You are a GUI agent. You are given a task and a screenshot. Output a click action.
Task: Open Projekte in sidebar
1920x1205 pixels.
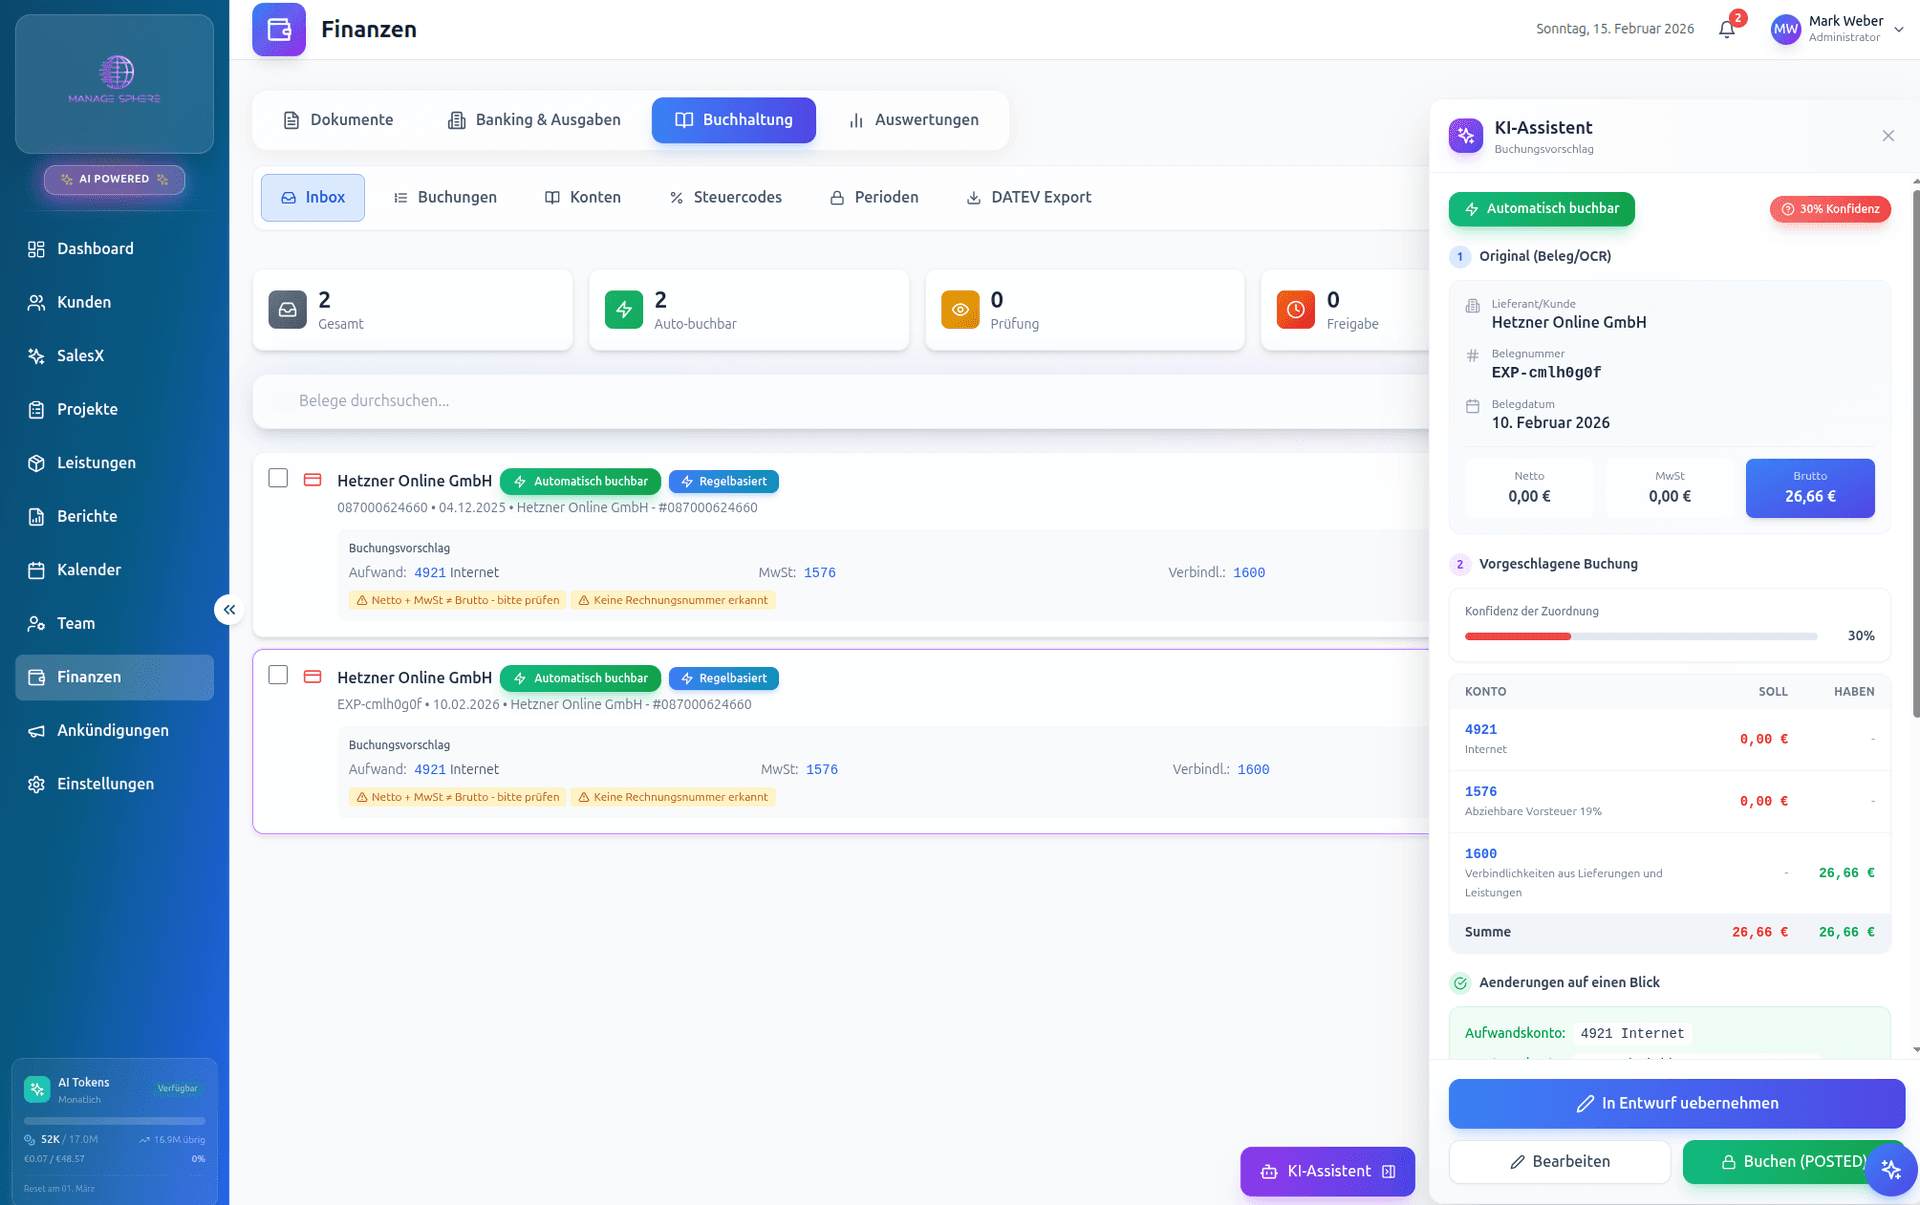tap(114, 409)
